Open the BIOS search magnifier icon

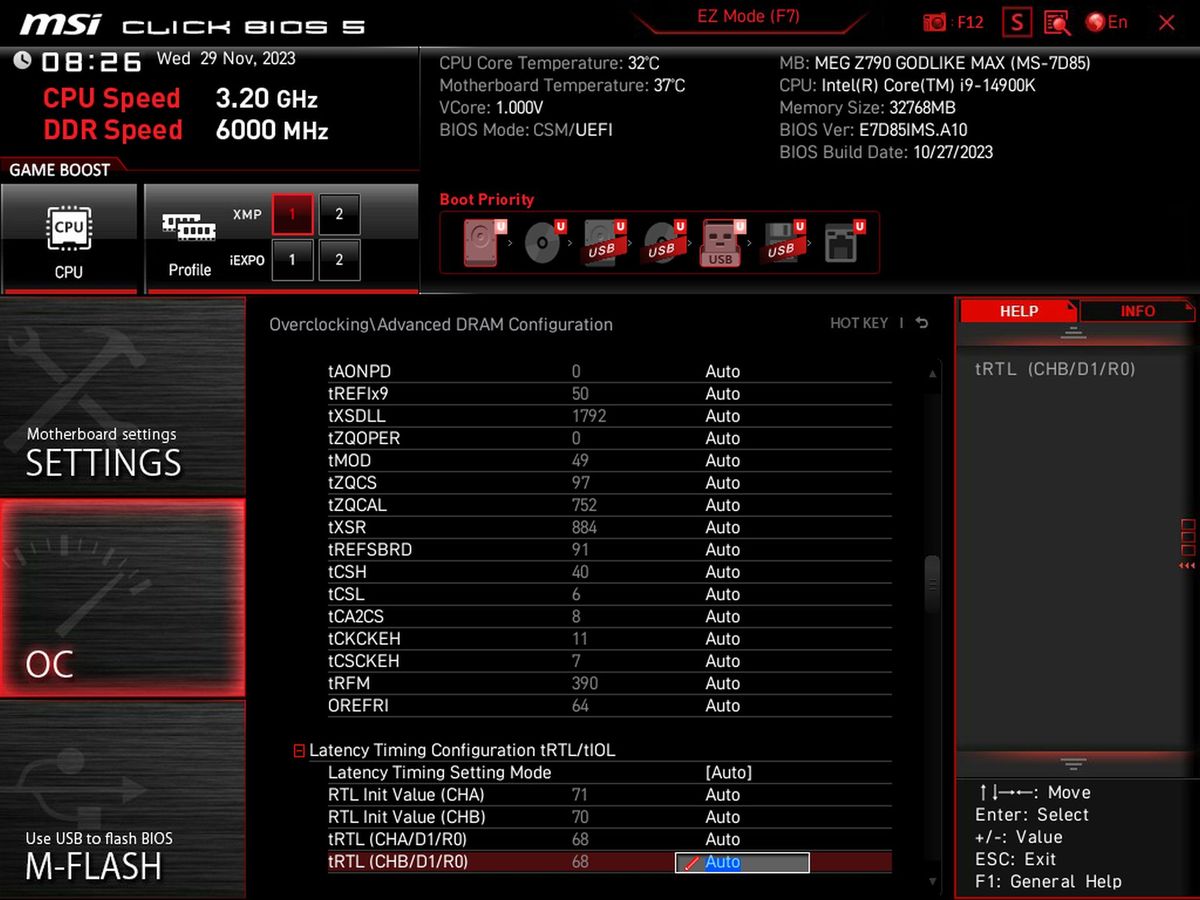(1057, 22)
